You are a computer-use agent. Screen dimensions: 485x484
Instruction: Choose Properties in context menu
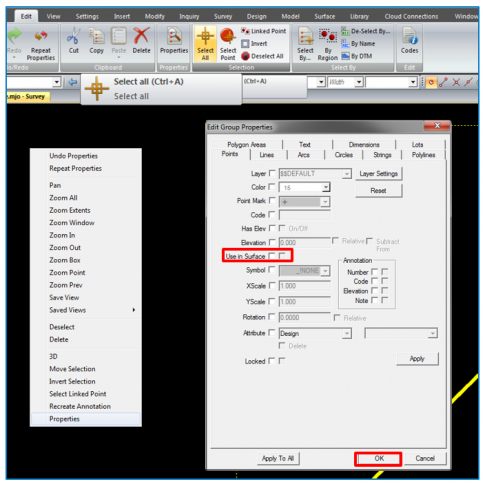tap(86, 419)
